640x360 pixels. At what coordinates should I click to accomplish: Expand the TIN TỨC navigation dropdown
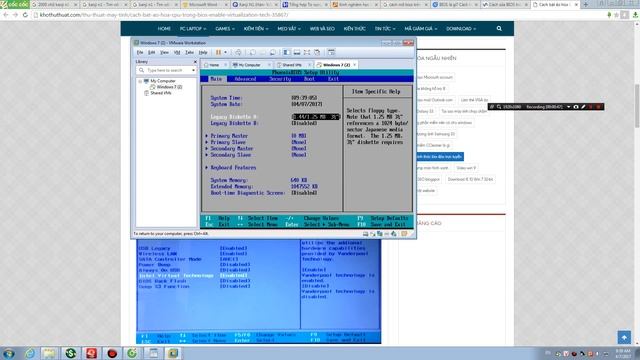385,29
